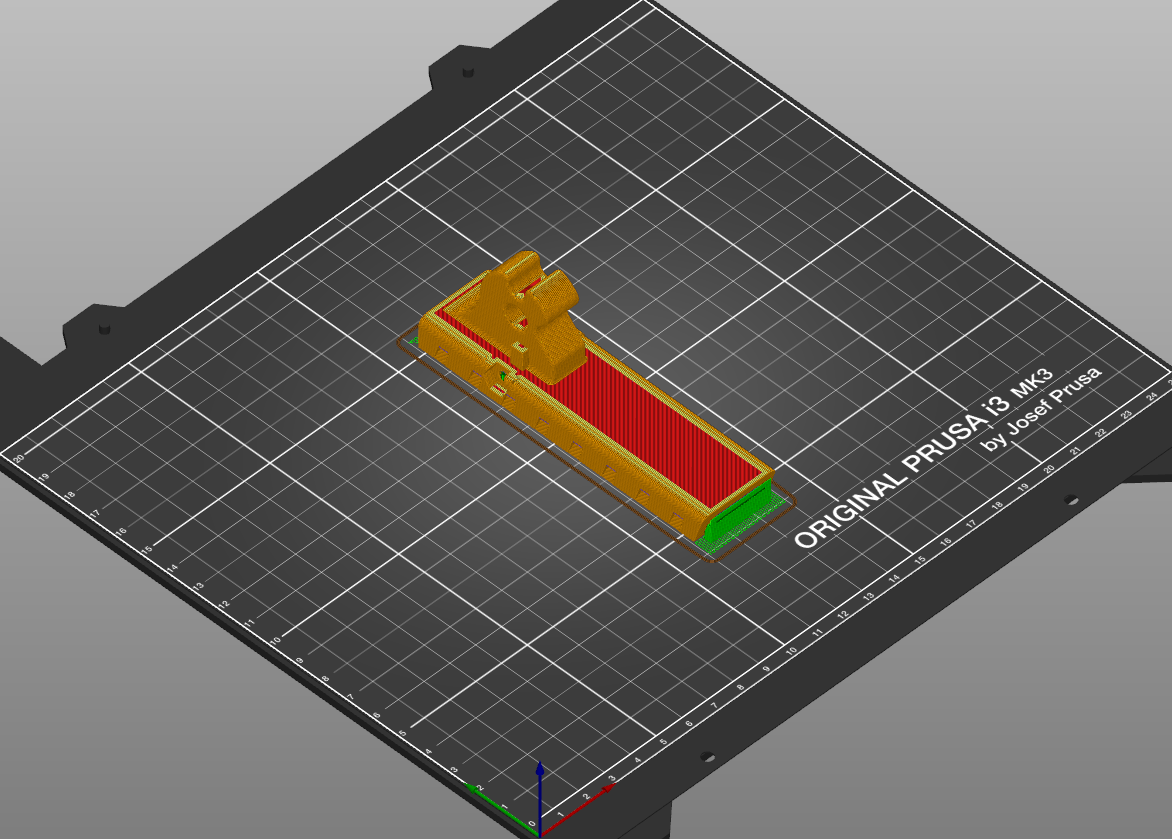
Task: Click the ORIGINAL PRUSA i3 MK3 bed text
Action: [x=924, y=458]
